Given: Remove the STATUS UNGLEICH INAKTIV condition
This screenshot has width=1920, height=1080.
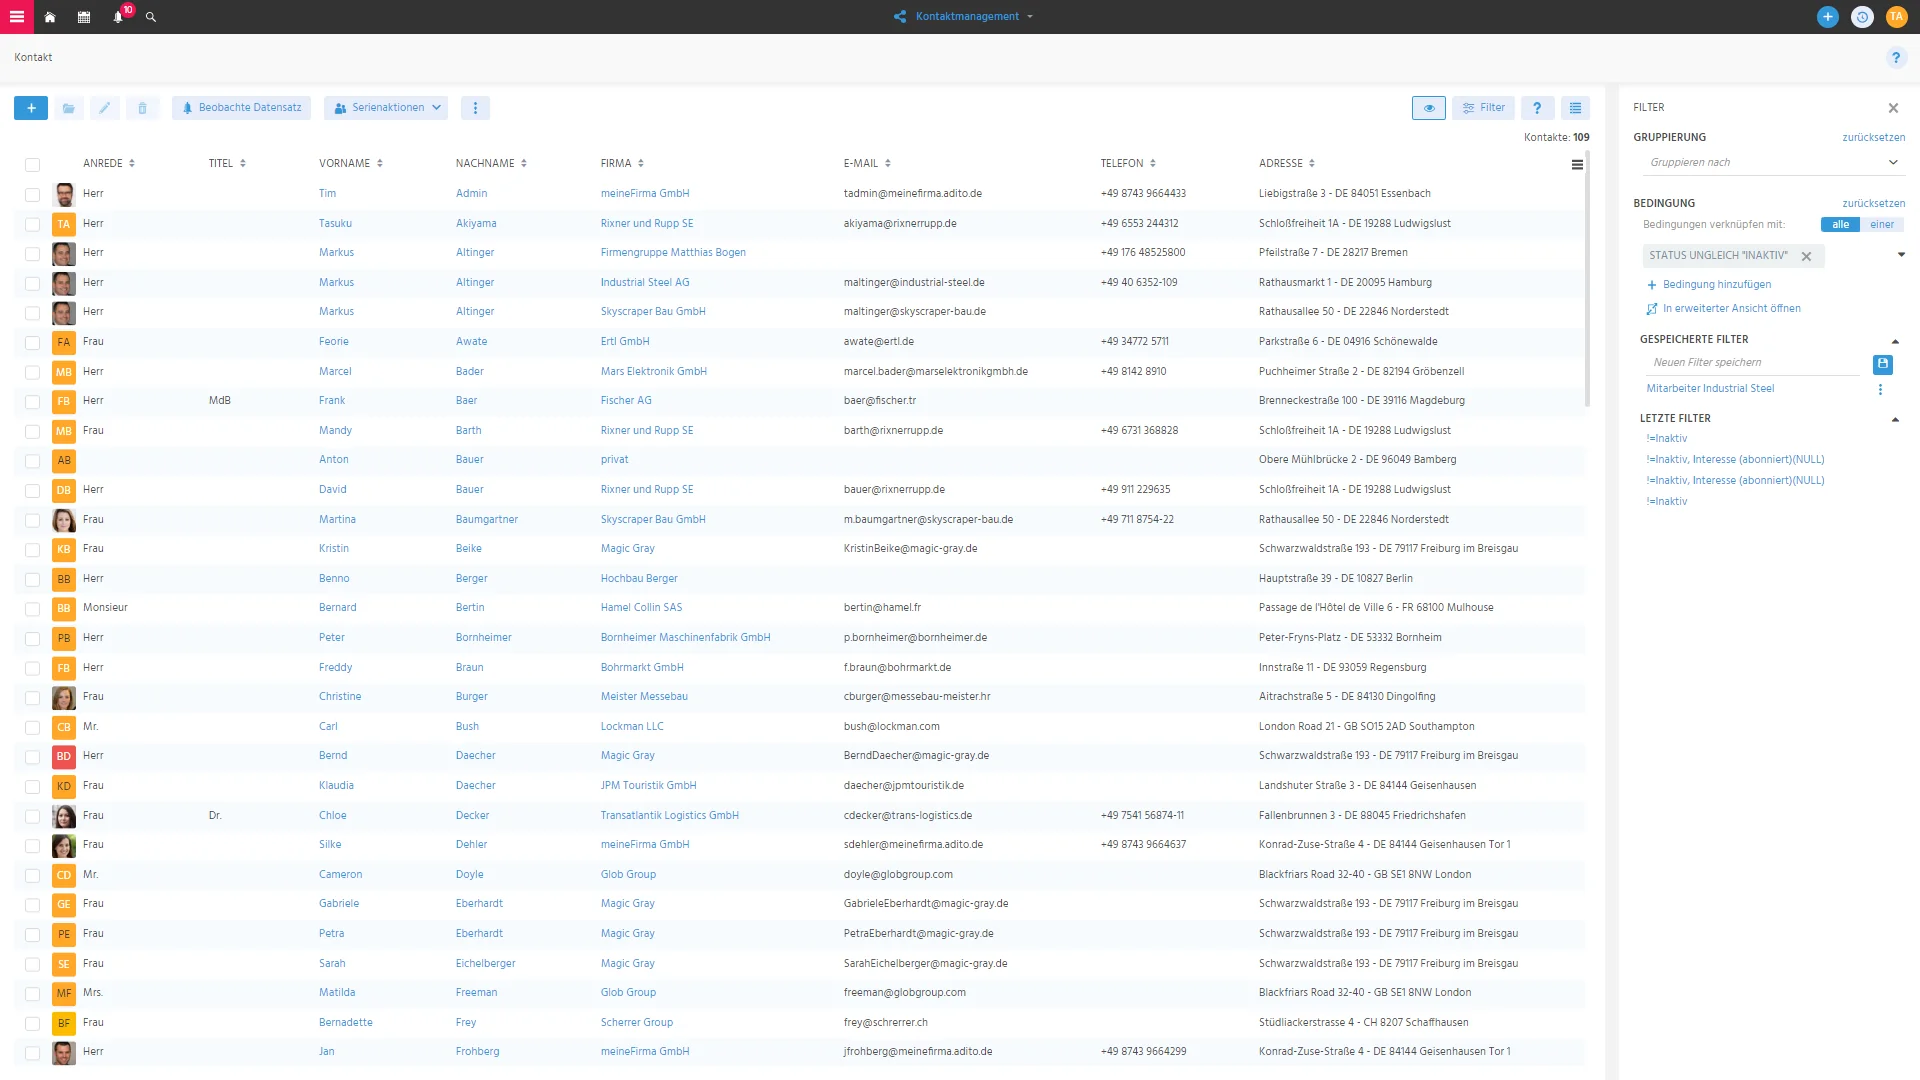Looking at the screenshot, I should coord(1806,256).
